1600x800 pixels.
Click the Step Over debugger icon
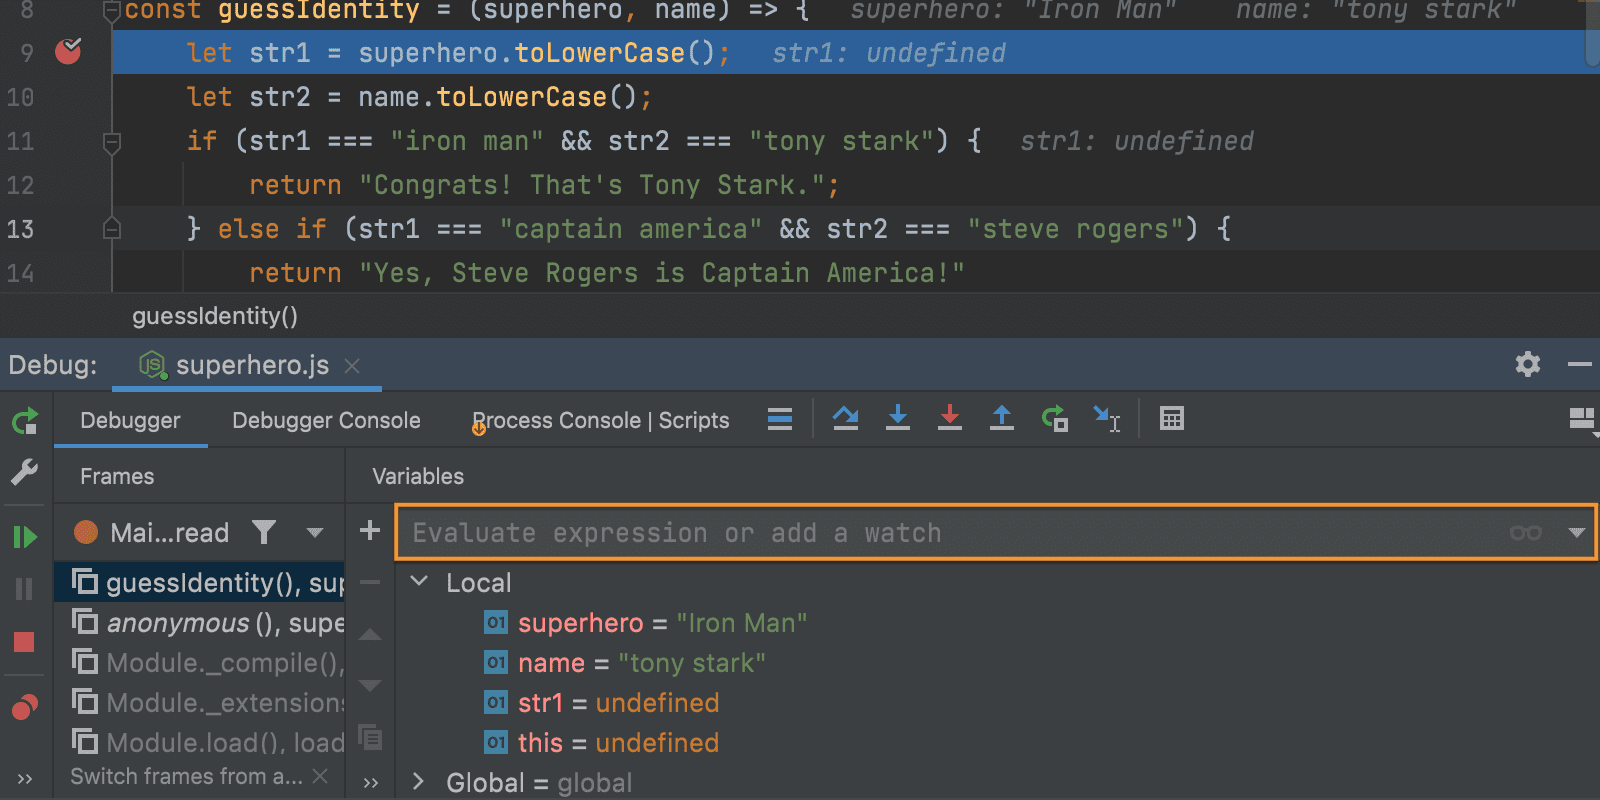pos(846,419)
